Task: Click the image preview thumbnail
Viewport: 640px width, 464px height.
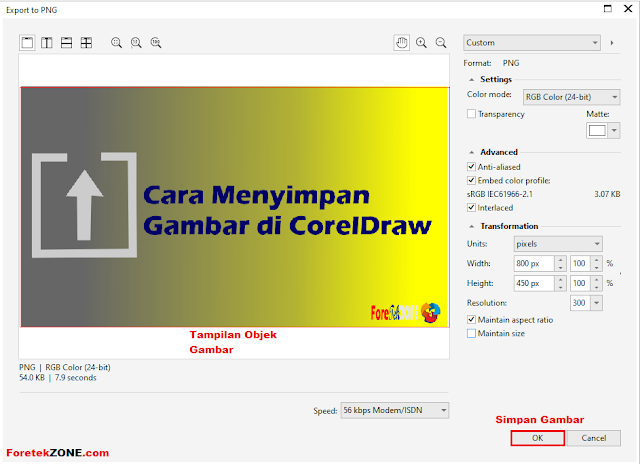Action: pos(235,207)
